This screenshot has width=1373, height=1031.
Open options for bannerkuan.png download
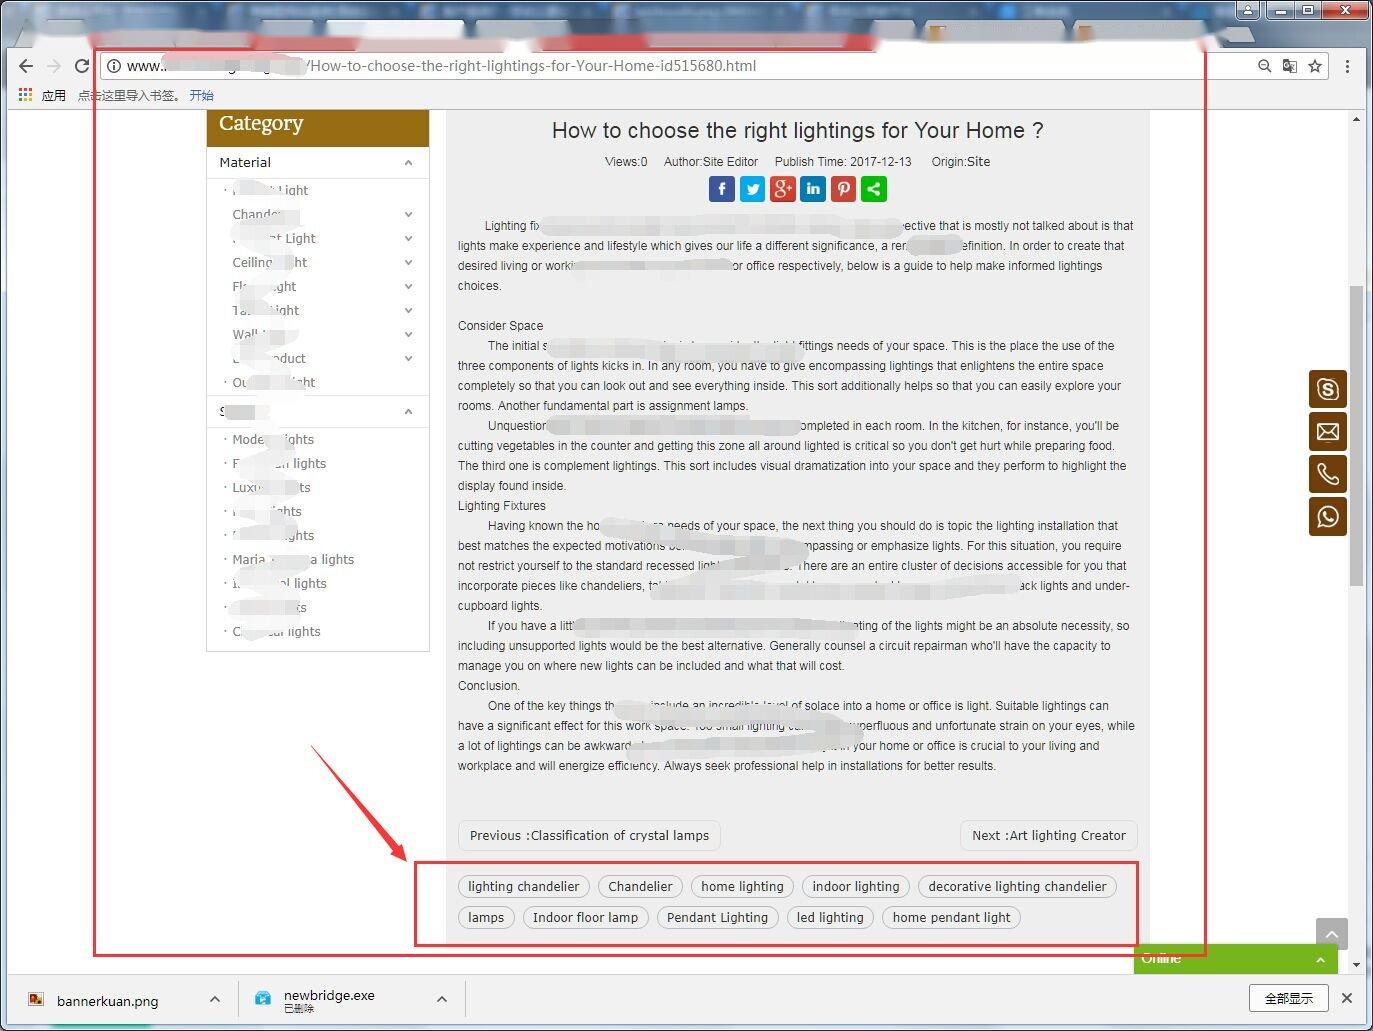click(215, 999)
